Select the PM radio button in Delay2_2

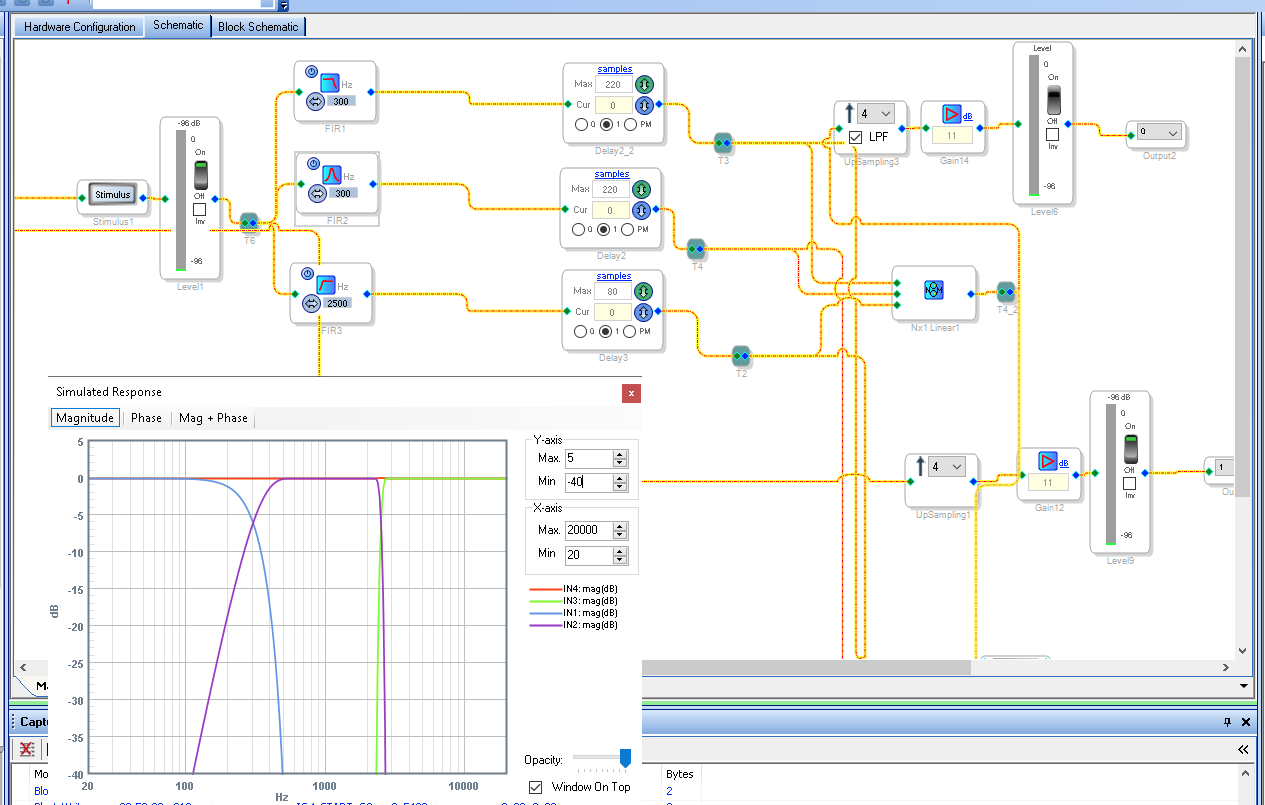(628, 126)
